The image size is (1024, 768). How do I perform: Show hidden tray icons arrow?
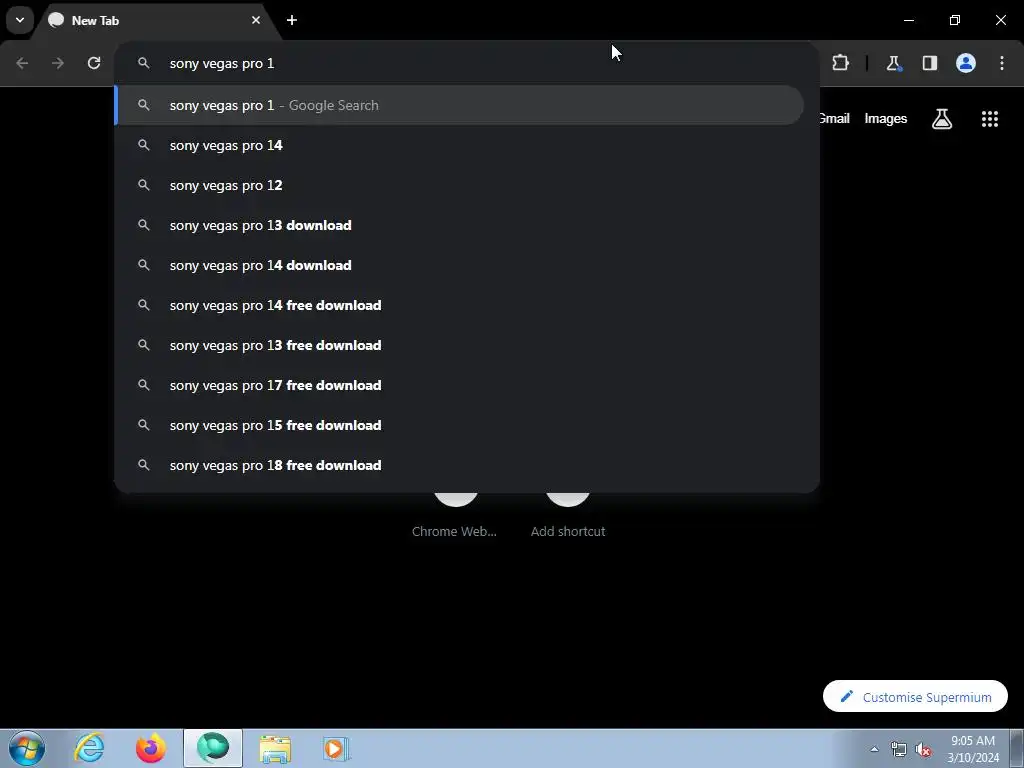tap(874, 749)
